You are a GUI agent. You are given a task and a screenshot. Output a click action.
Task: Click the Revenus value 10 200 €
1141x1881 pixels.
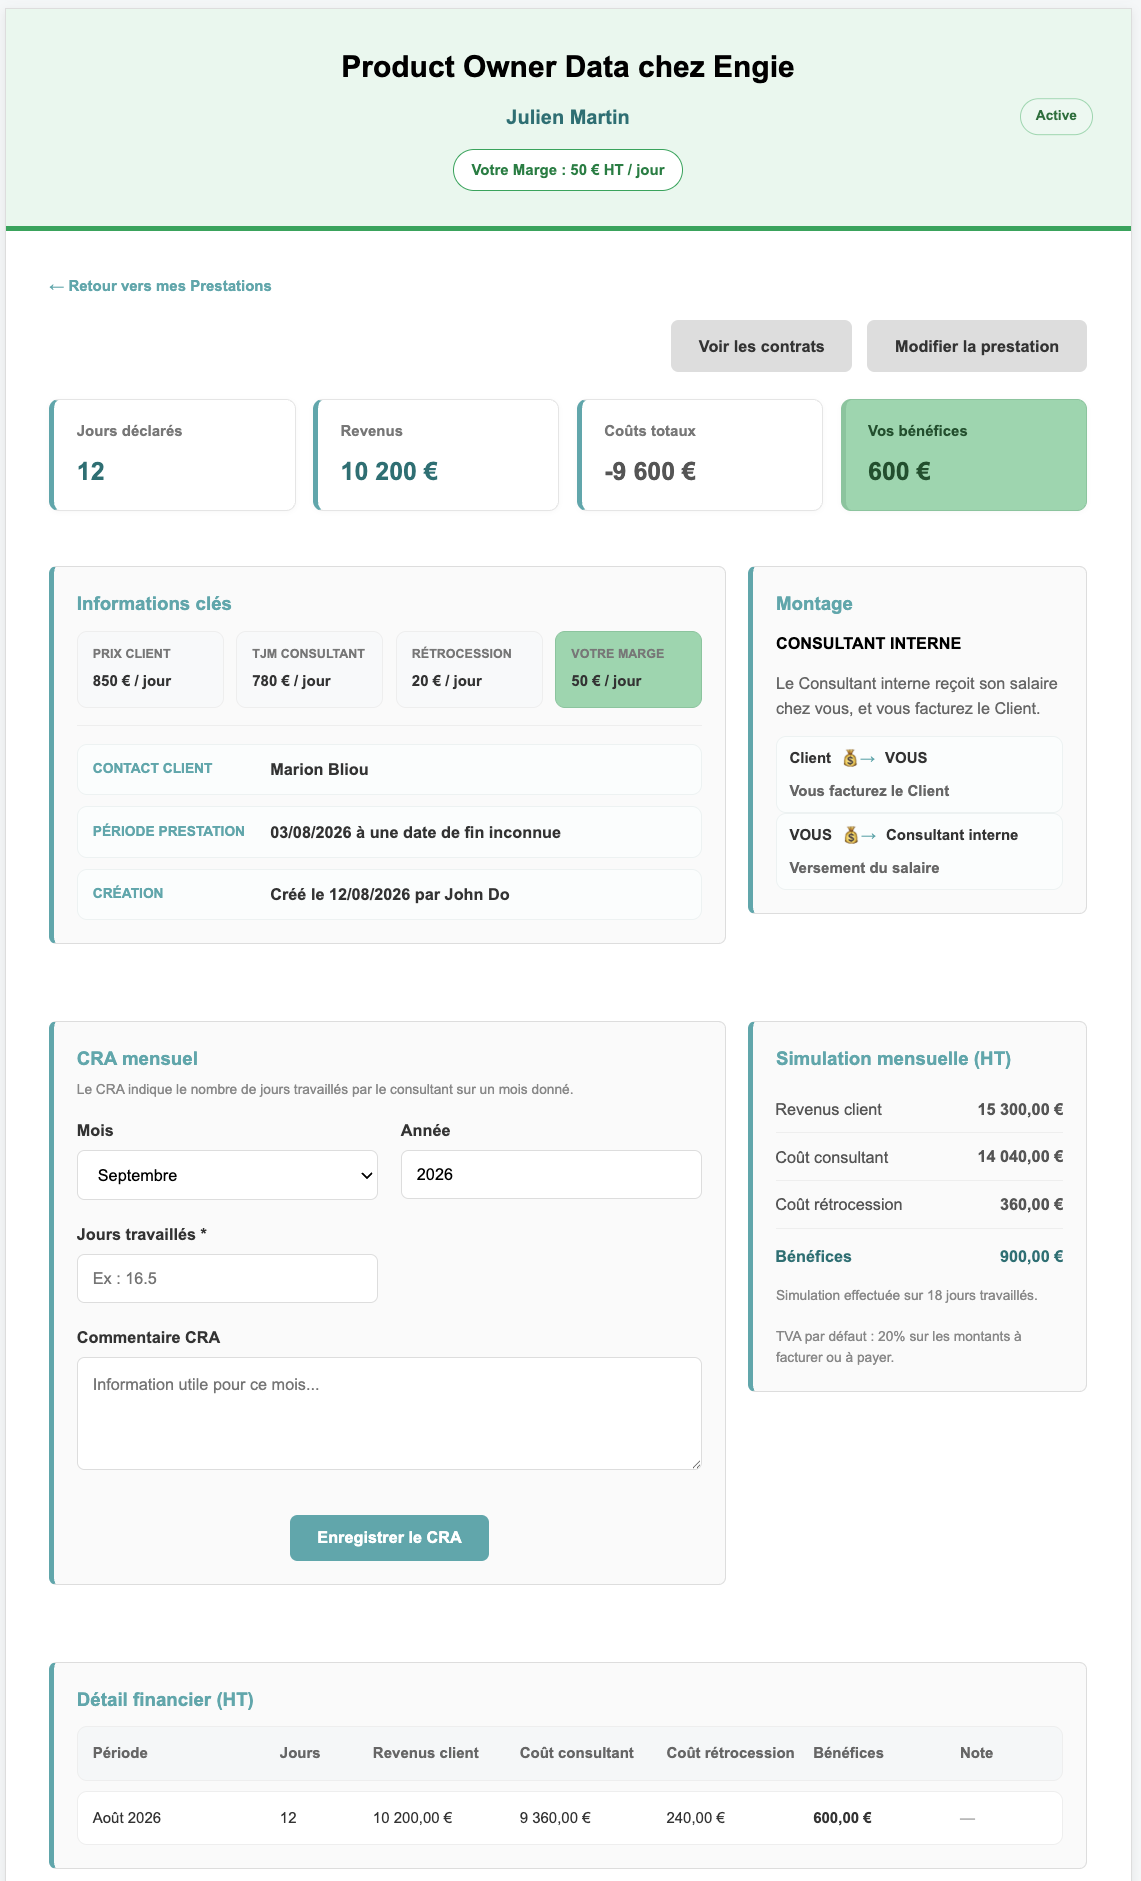389,472
